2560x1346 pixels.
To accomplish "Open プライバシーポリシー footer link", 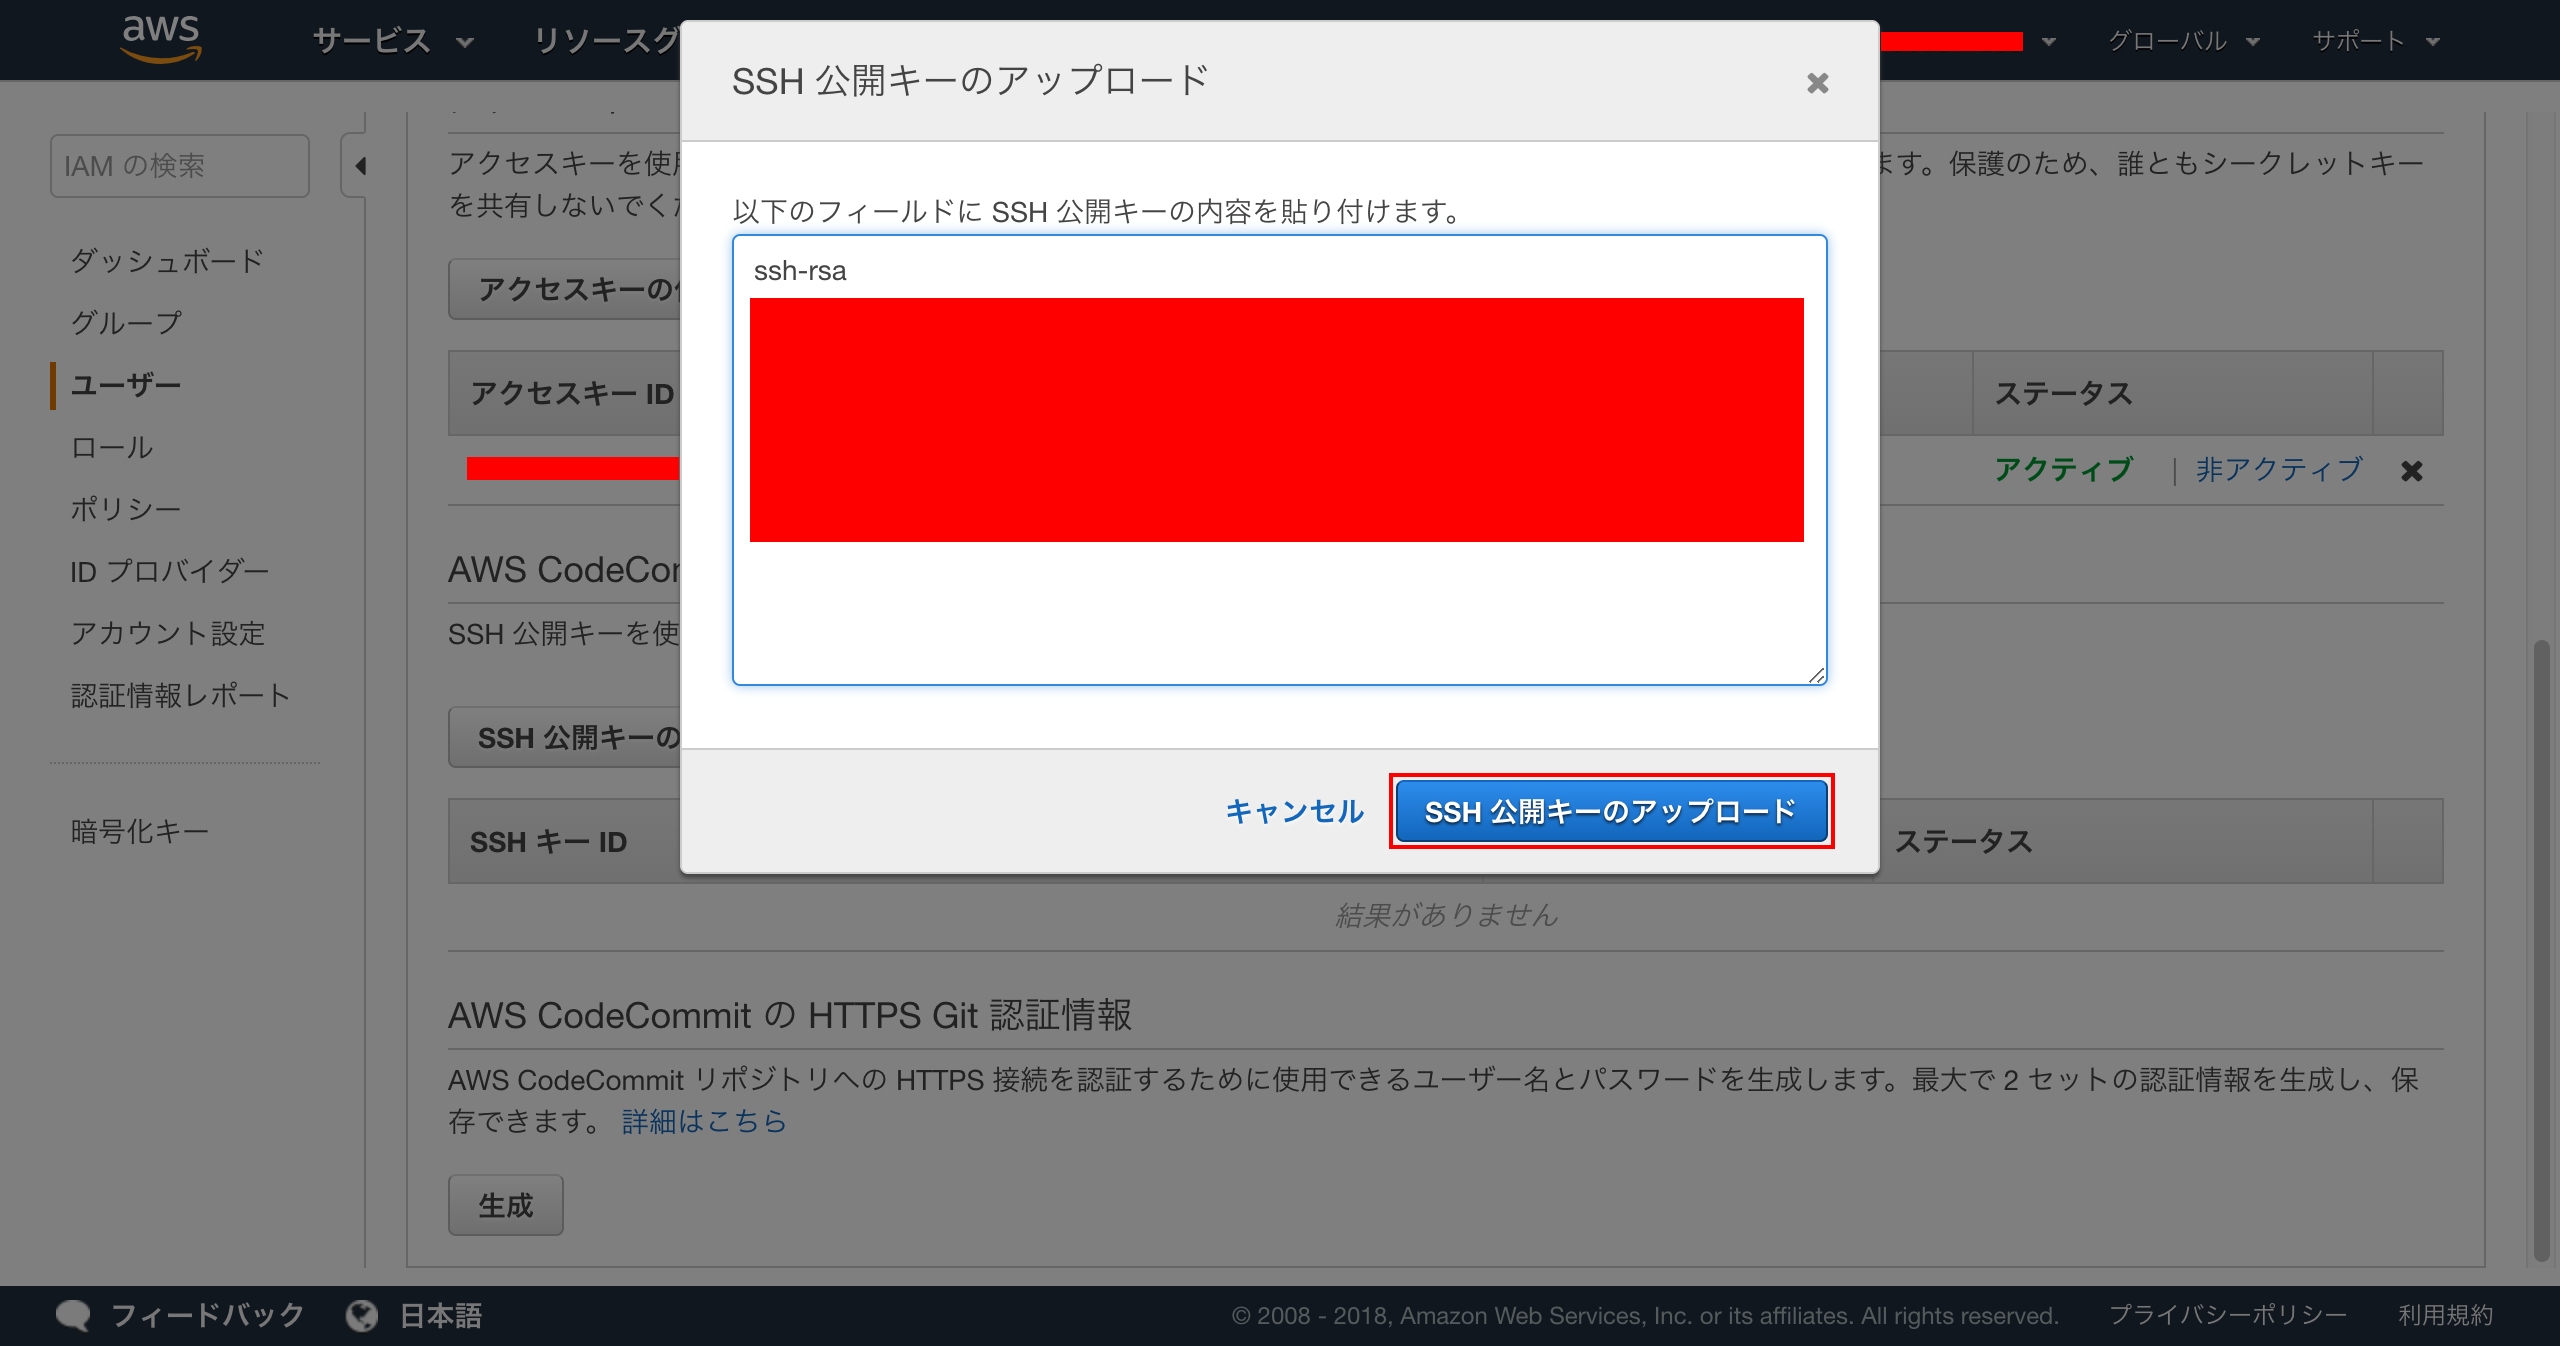I will [x=2228, y=1315].
